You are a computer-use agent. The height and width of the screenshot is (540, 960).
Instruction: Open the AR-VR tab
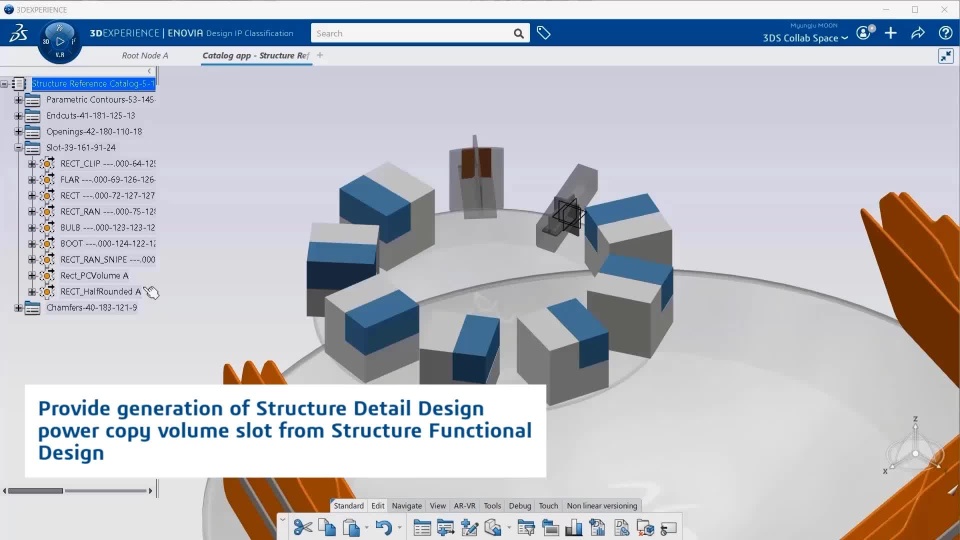click(x=465, y=506)
